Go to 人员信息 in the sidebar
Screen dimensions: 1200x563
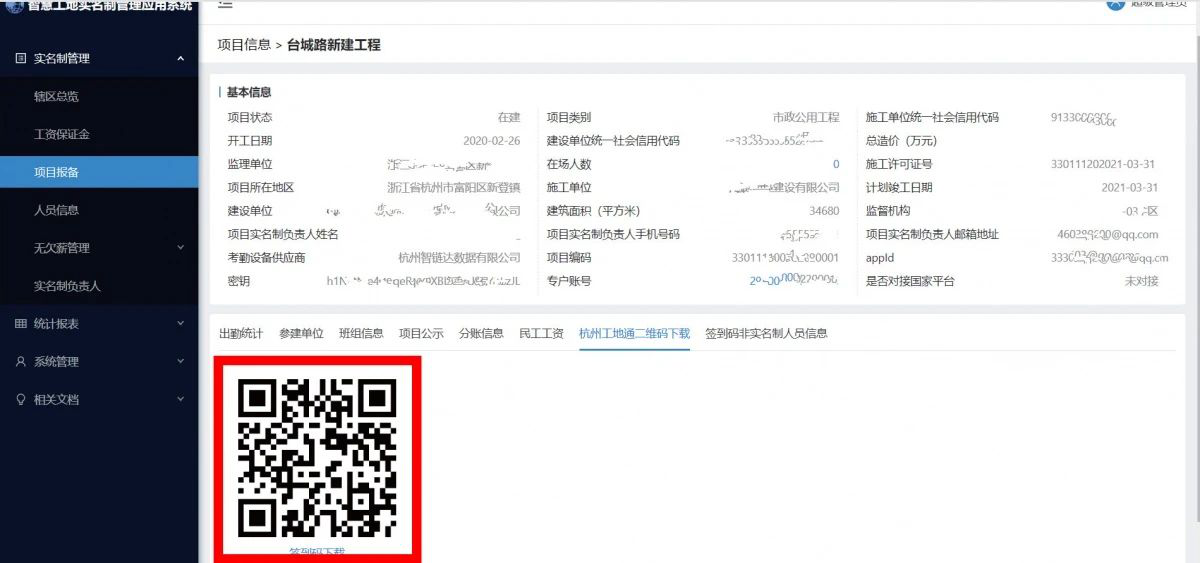tap(56, 211)
